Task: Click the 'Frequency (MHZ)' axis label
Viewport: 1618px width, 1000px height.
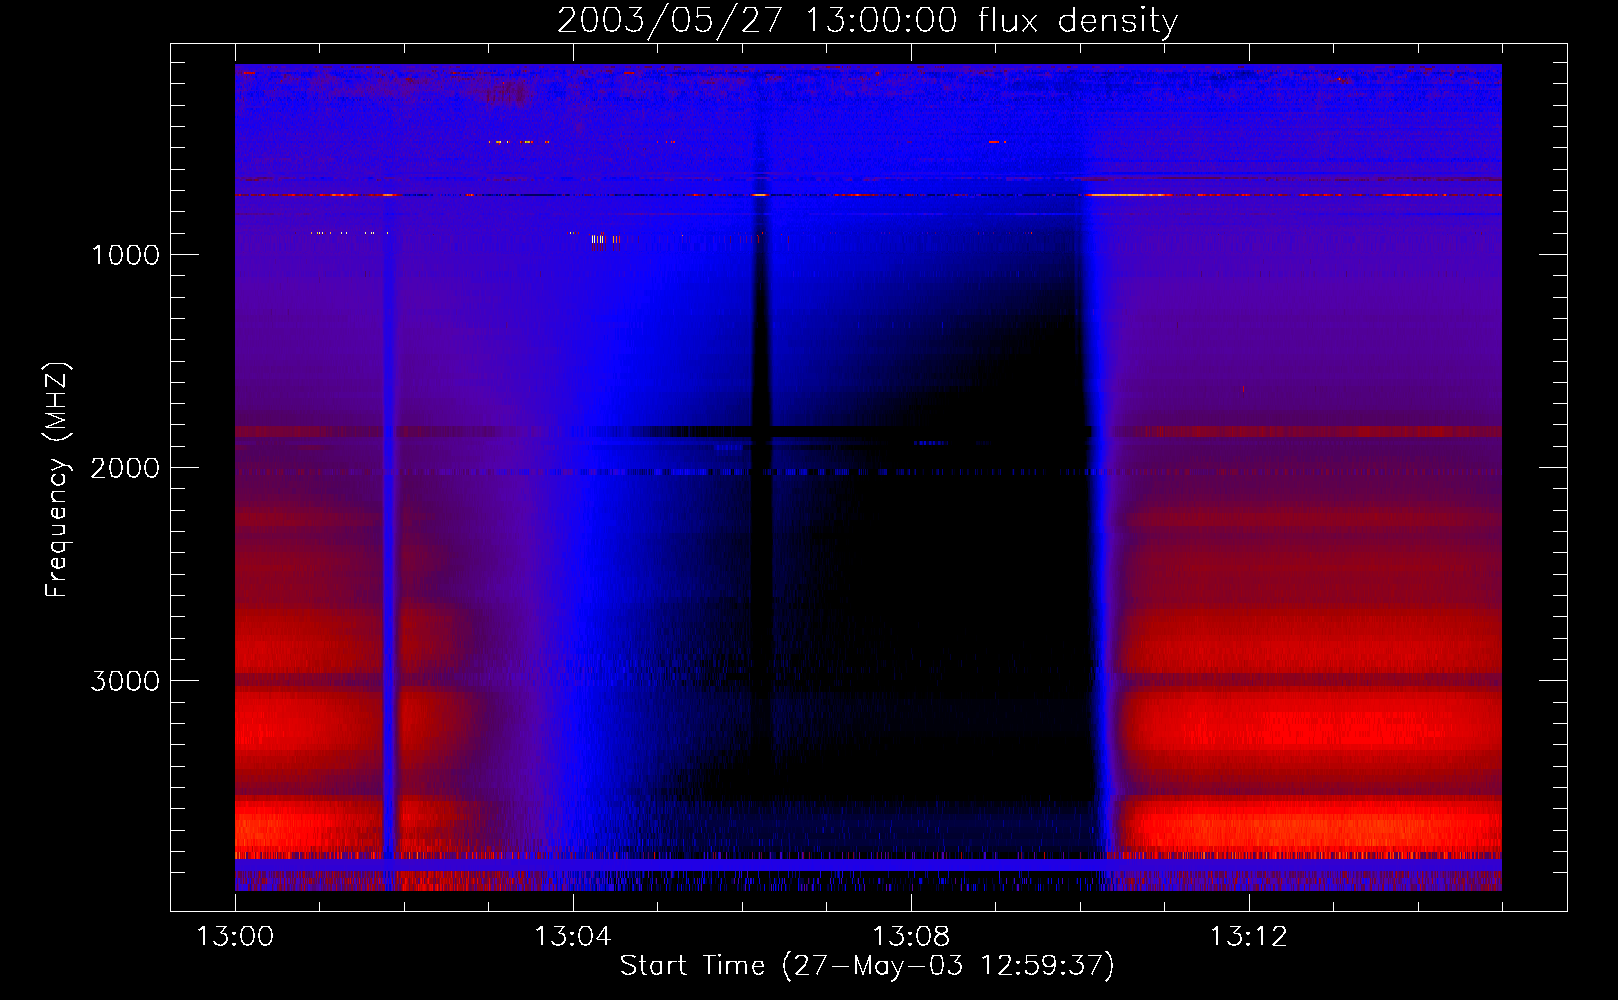Action: coord(57,480)
